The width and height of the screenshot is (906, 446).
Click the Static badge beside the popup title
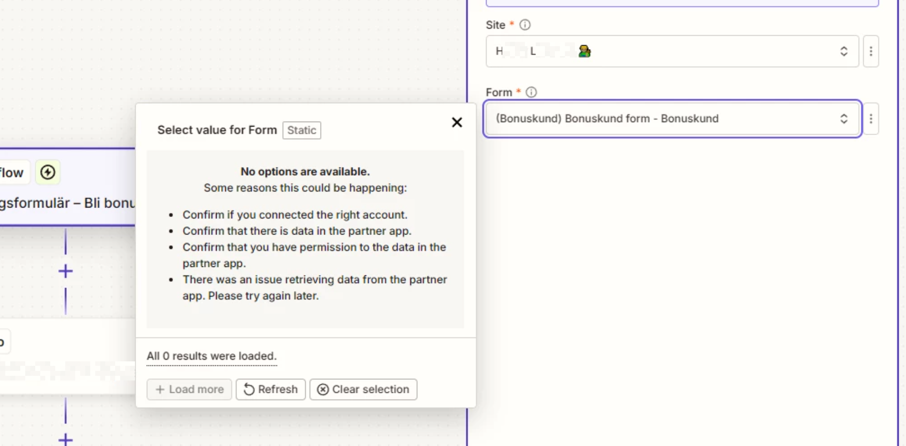[x=301, y=130]
